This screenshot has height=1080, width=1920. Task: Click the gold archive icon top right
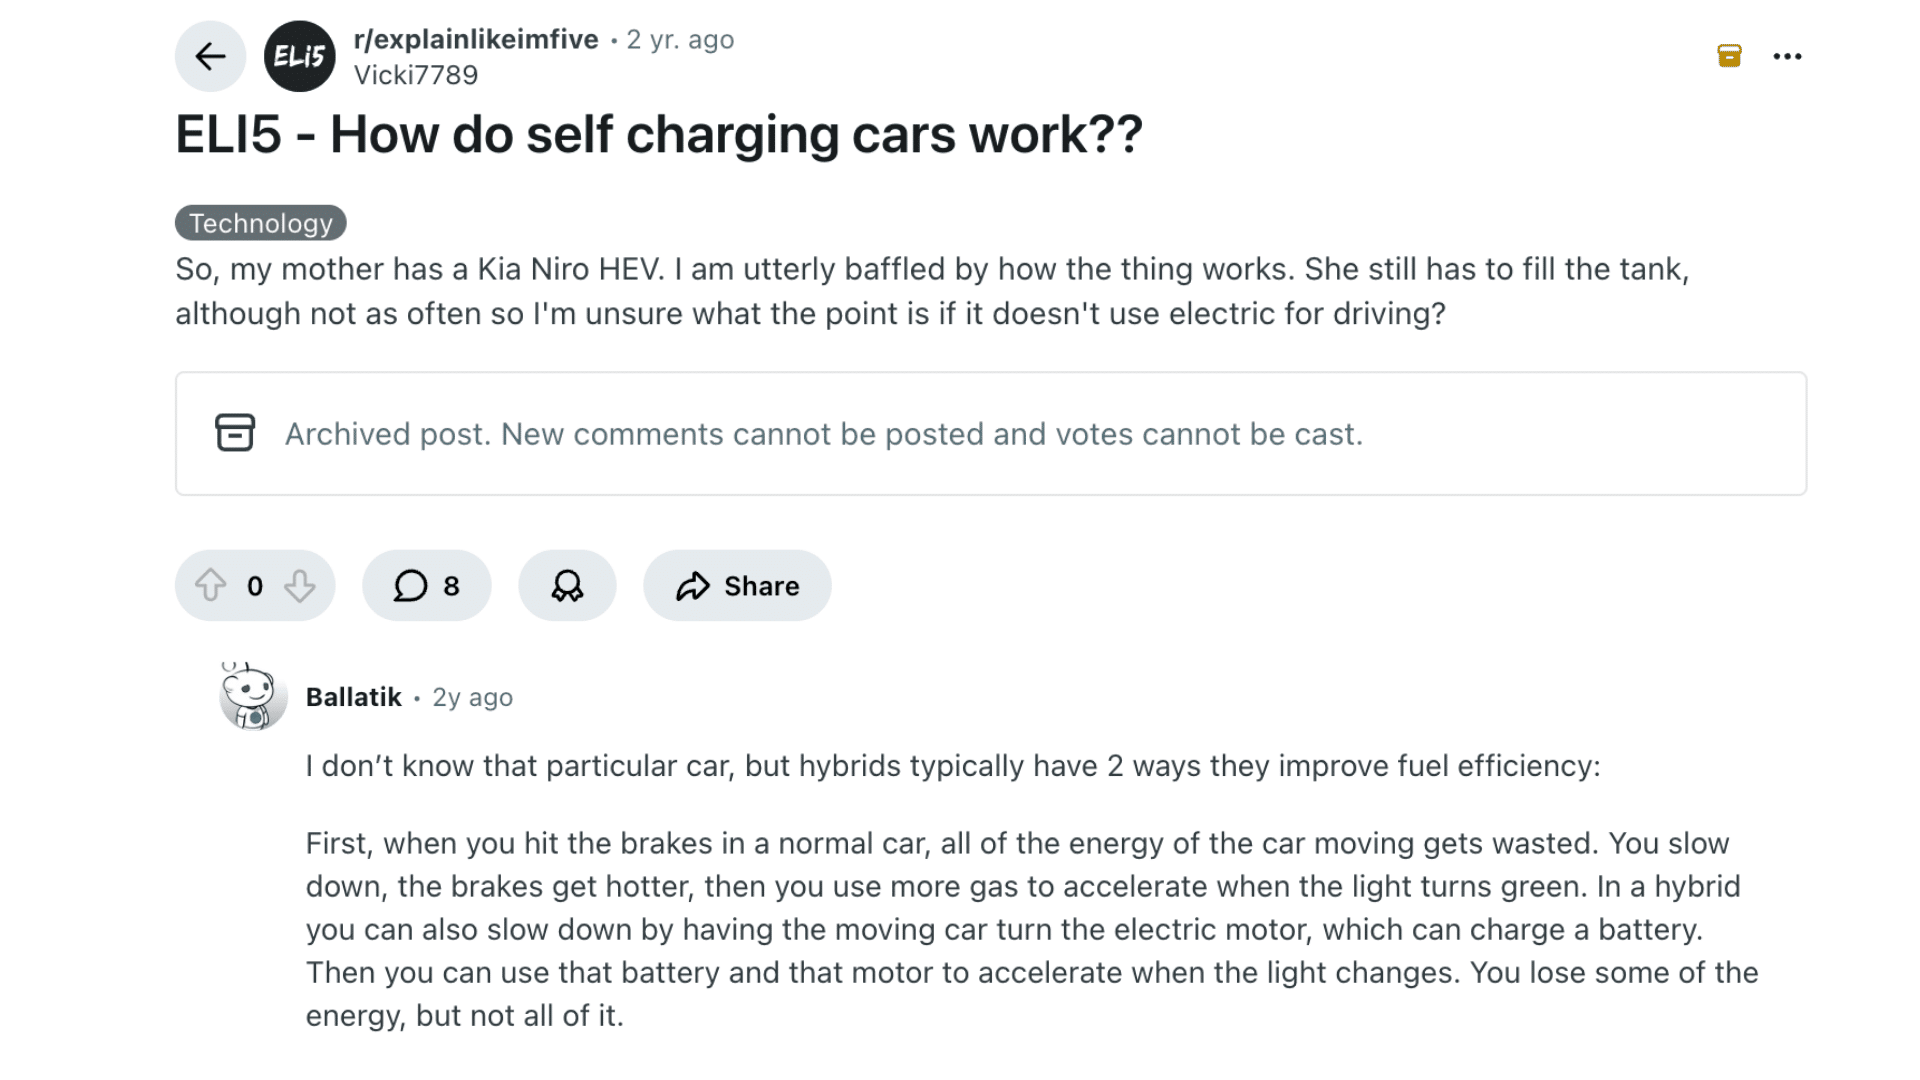pyautogui.click(x=1729, y=56)
